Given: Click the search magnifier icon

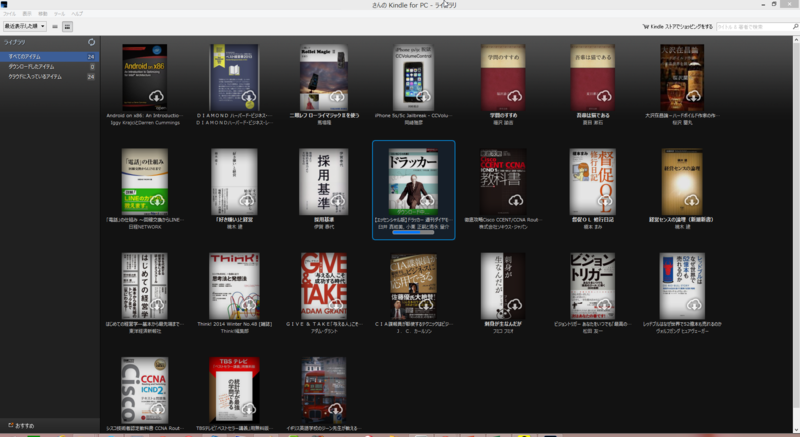Looking at the screenshot, I should tap(795, 27).
